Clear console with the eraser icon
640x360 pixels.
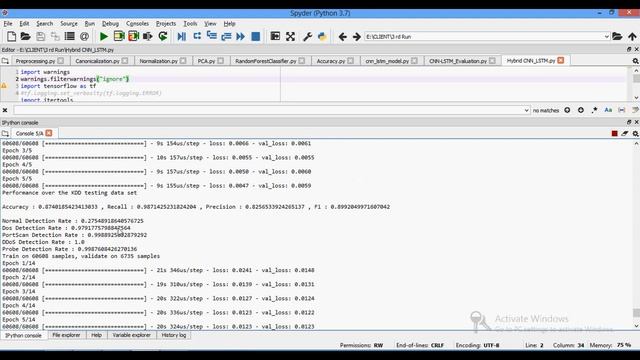point(625,133)
